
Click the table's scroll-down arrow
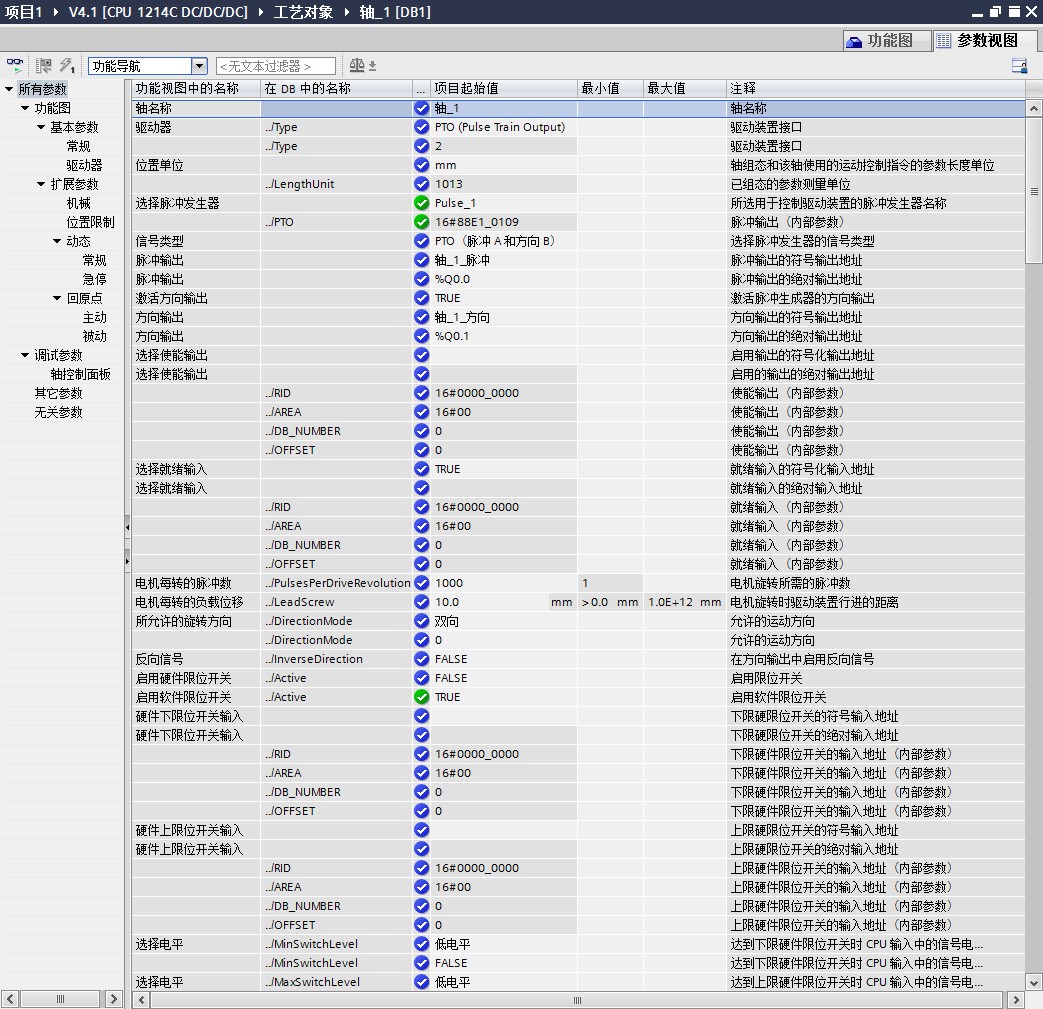(x=1034, y=982)
